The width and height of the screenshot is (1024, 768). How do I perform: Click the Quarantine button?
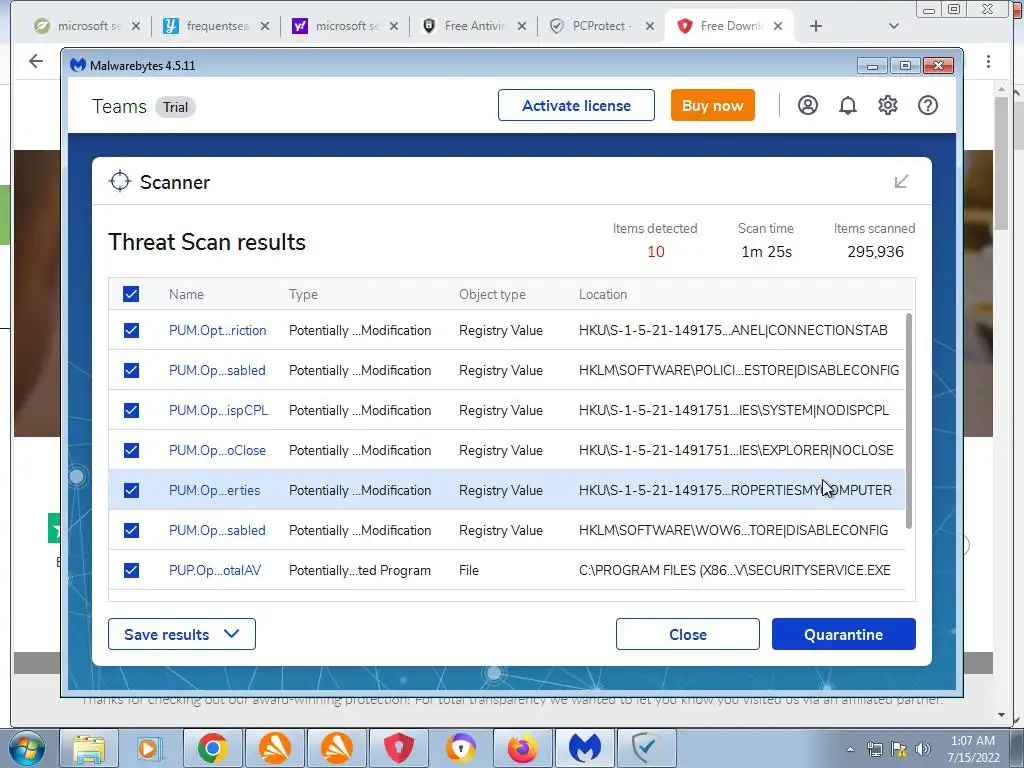[x=844, y=634]
